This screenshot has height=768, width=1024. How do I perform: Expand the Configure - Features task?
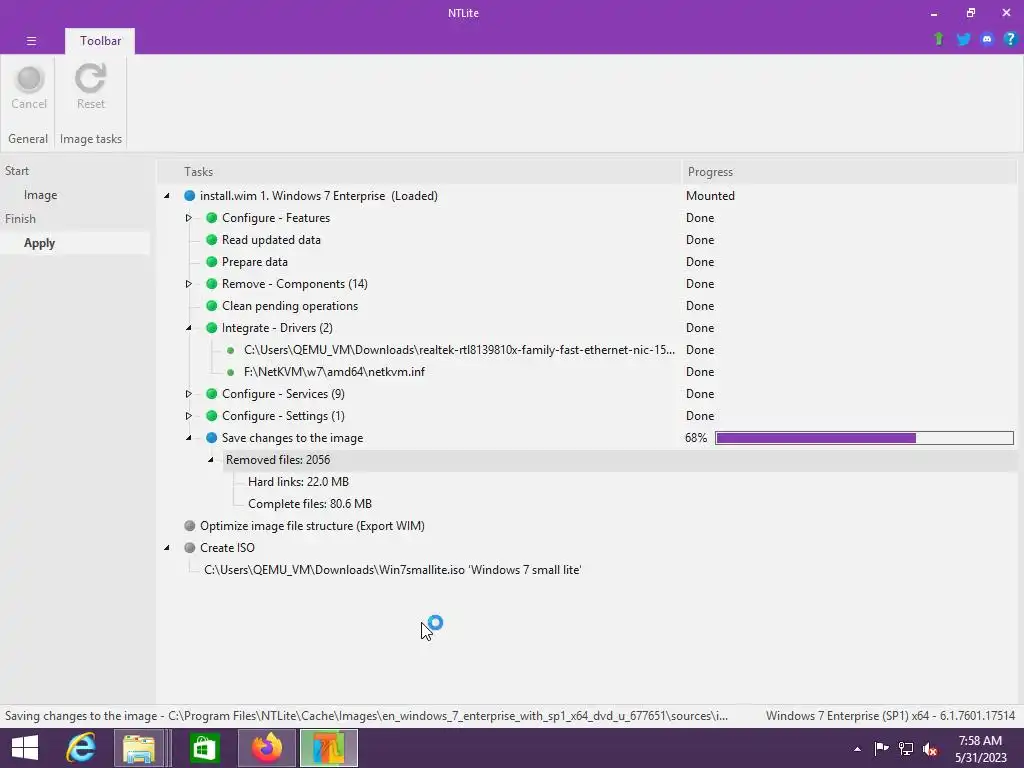[188, 218]
